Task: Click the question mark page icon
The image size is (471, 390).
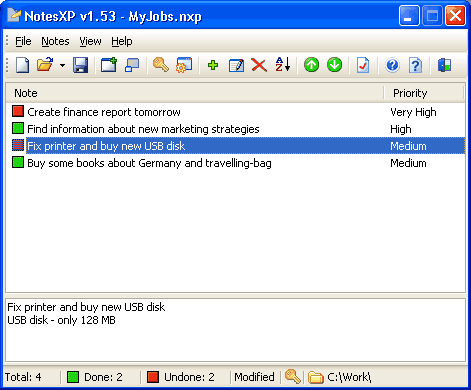Action: (415, 65)
